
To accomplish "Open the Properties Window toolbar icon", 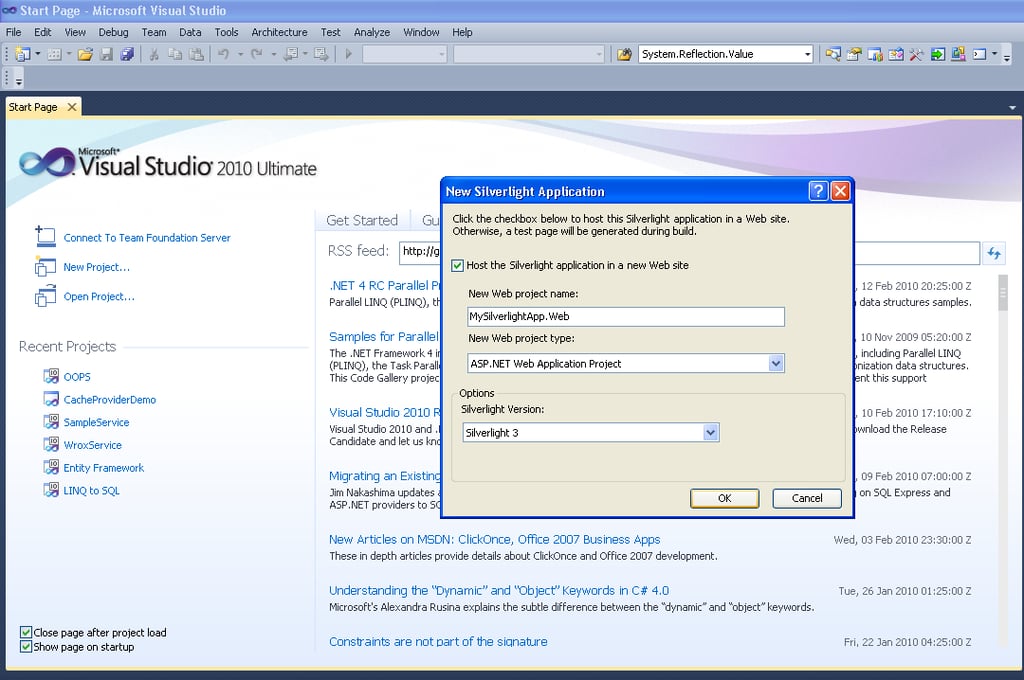I will (x=854, y=54).
